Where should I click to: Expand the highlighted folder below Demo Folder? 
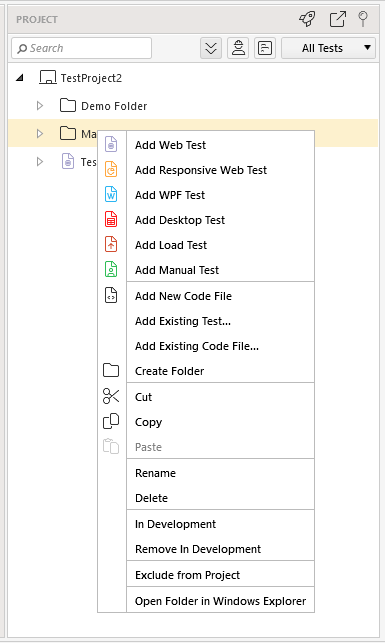click(40, 134)
